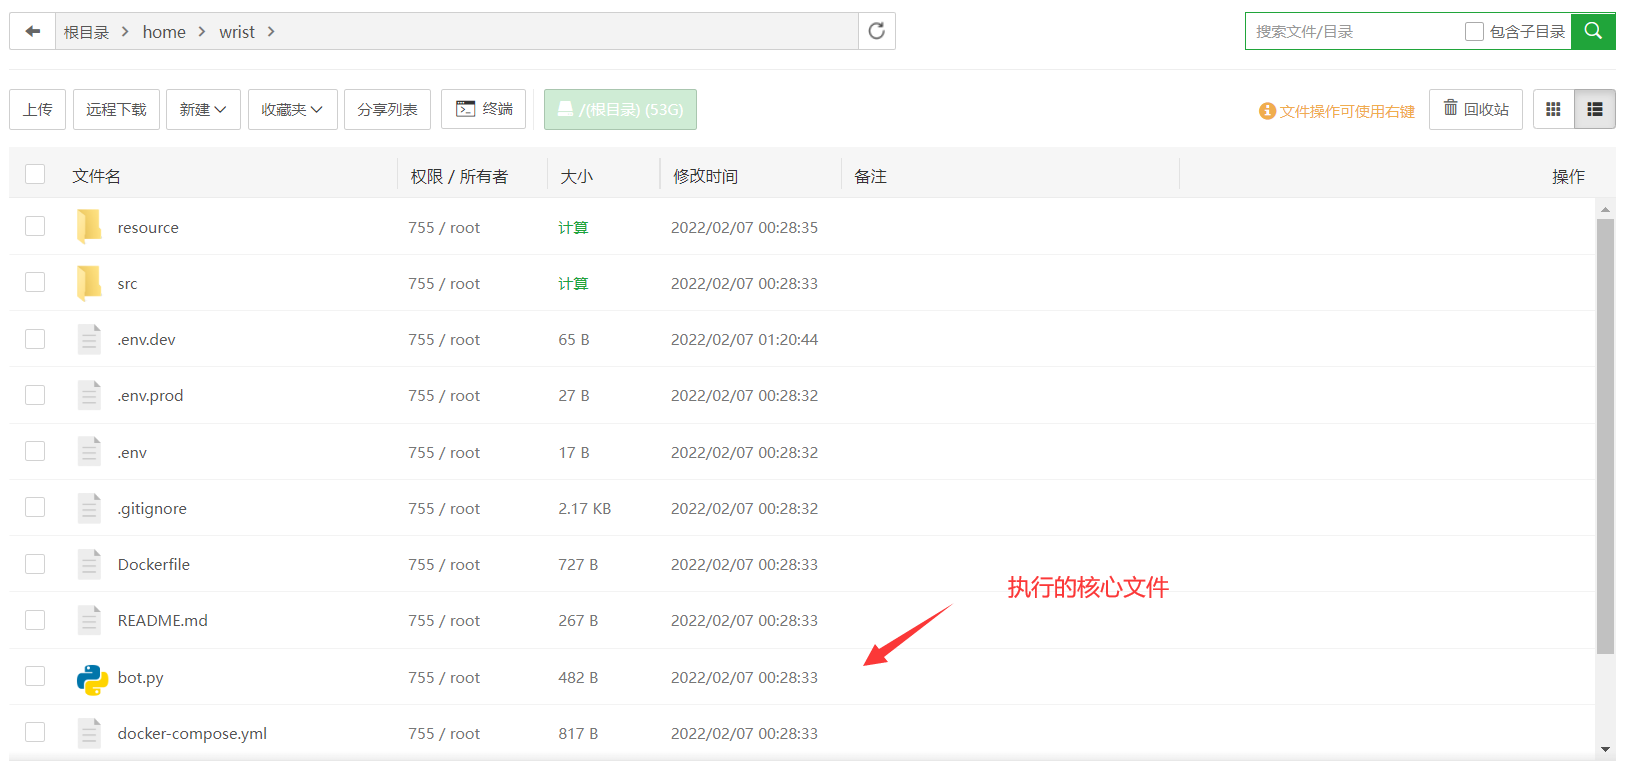
Task: Check the bot.py checkbox
Action: point(35,676)
